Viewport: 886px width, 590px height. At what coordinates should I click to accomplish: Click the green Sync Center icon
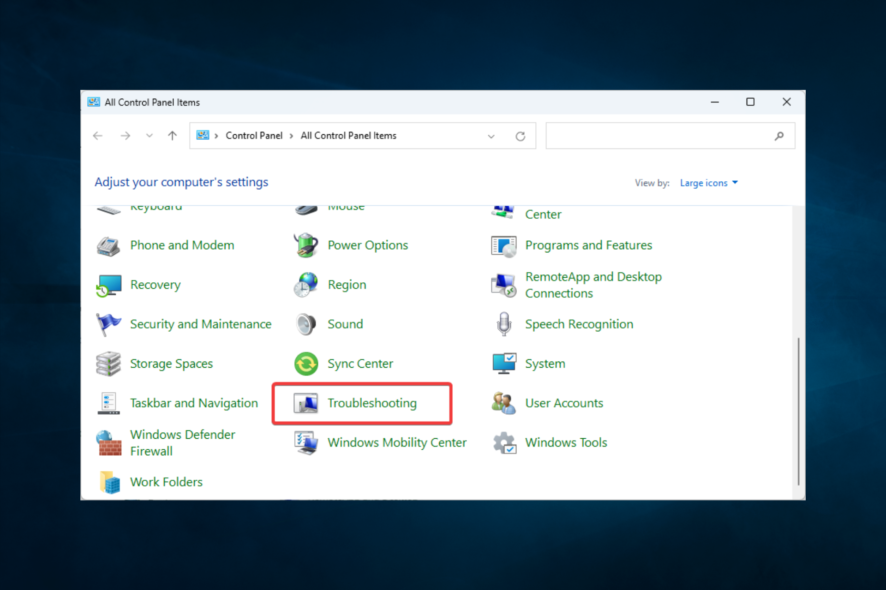pos(306,364)
